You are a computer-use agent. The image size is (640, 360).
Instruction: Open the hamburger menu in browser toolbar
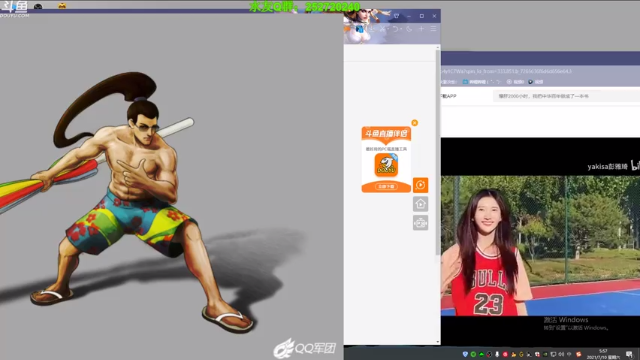point(433,29)
